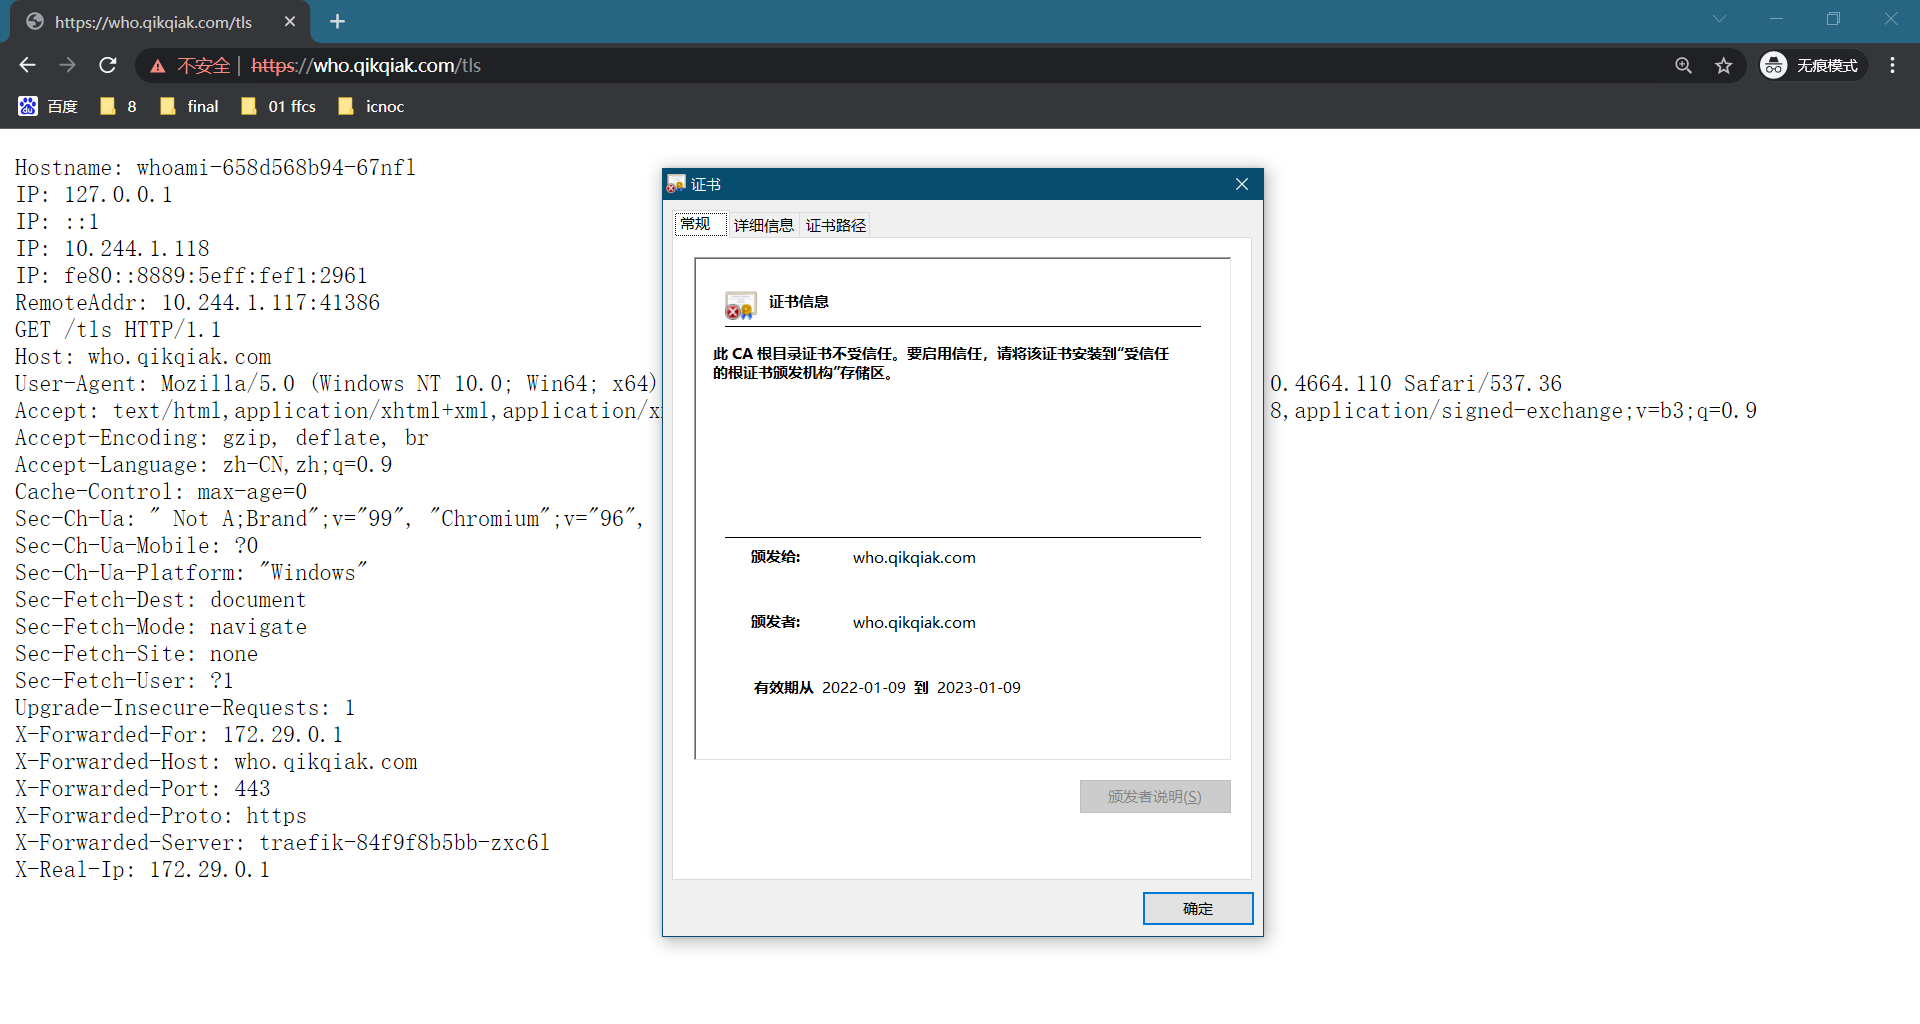Click the issued-to value who.qikqiak.com
Screen dimensions: 1920x1024
tap(914, 557)
